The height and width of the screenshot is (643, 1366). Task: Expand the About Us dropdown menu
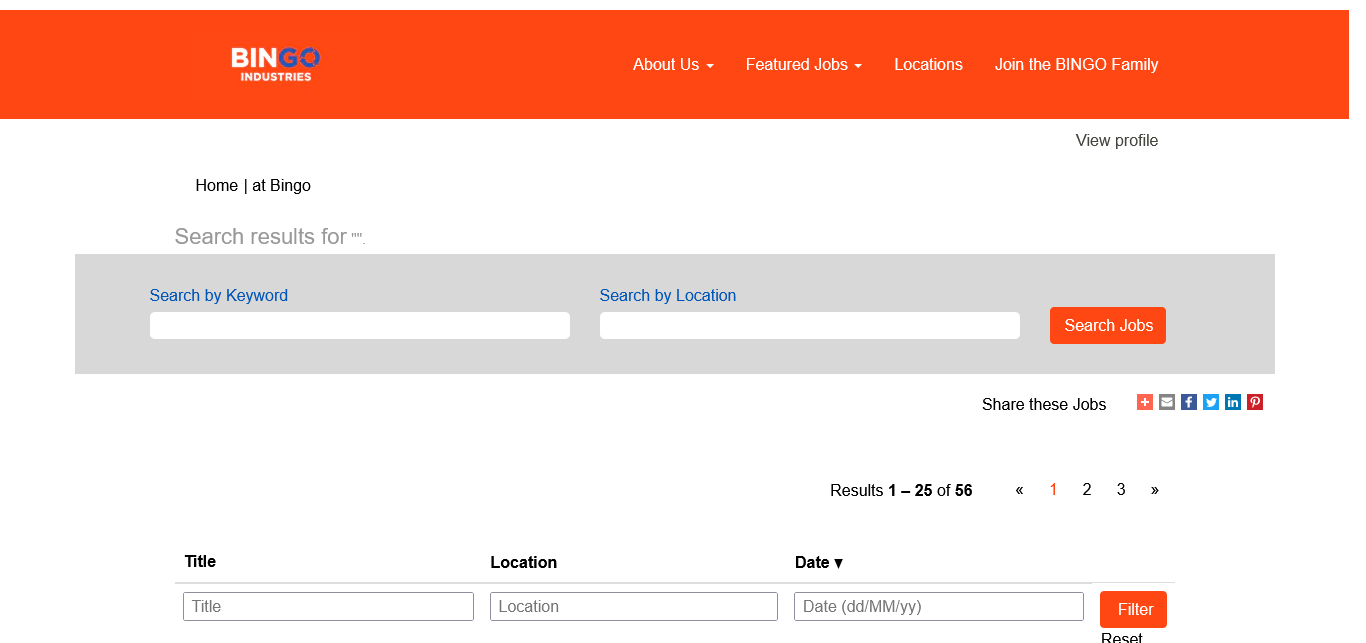673,65
